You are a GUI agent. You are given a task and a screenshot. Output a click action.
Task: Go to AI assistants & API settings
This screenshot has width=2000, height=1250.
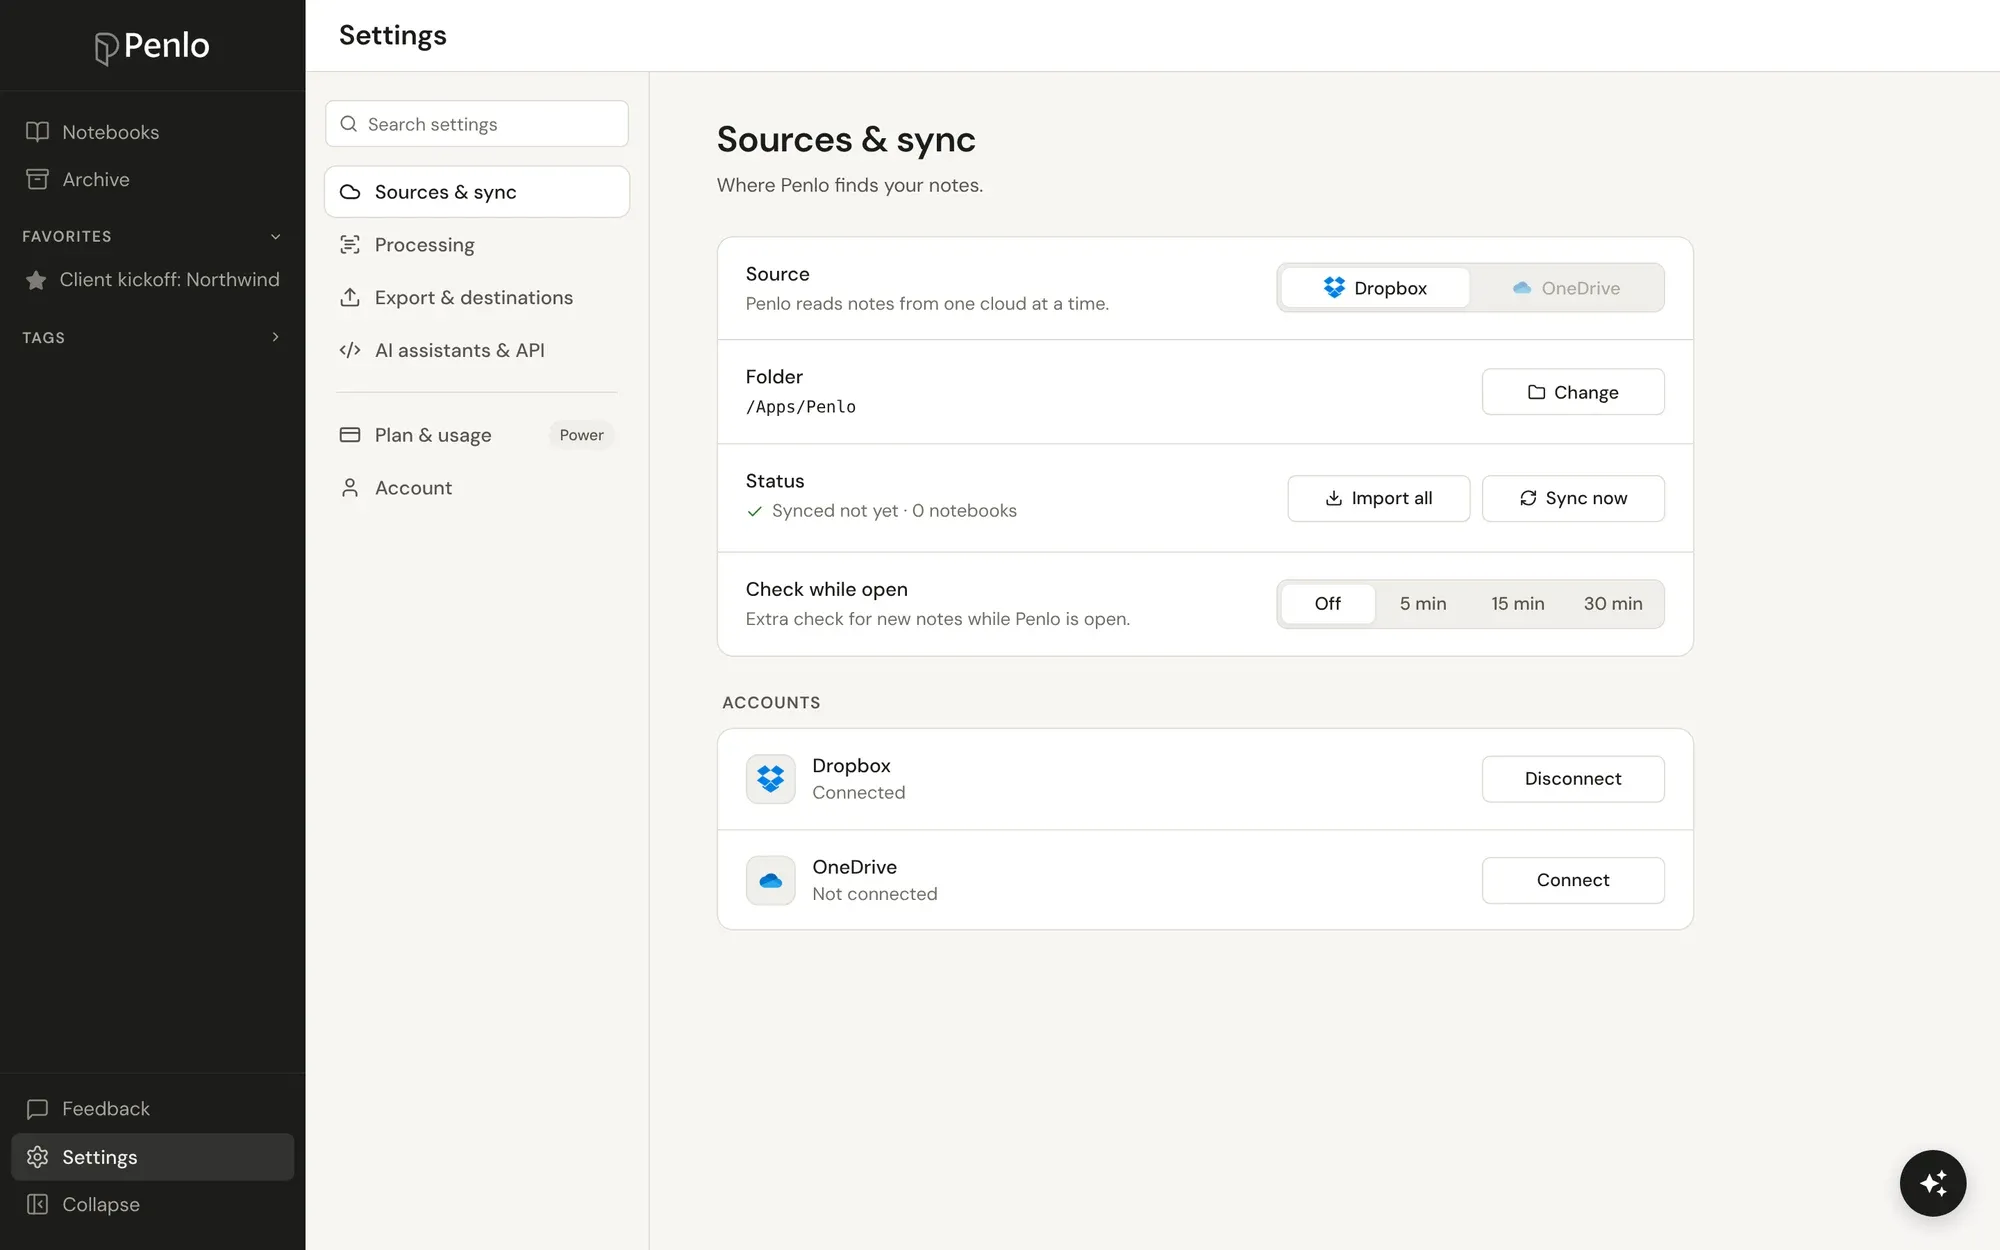477,350
